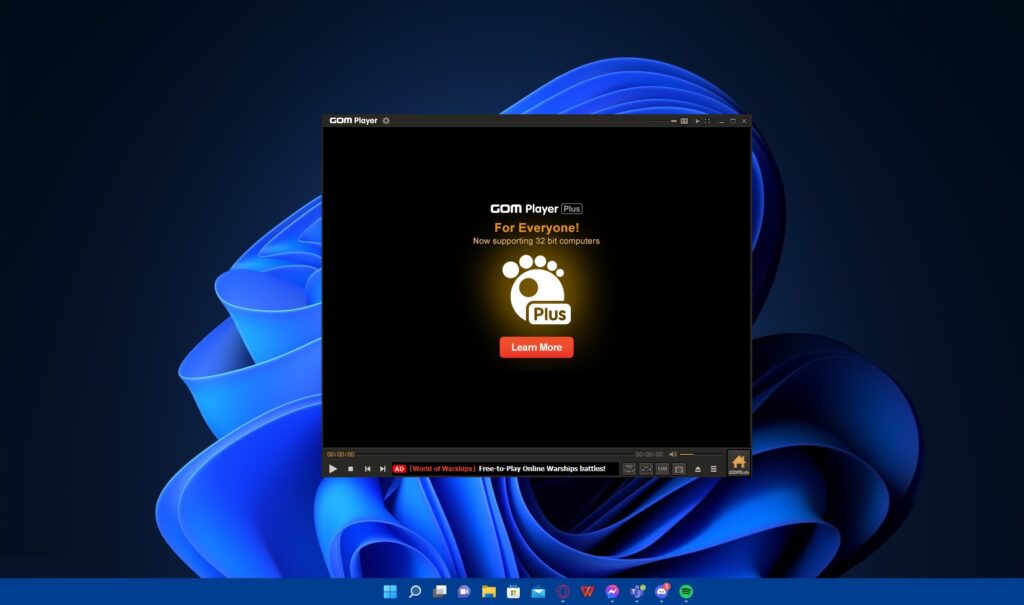
Task: Skip to the next track
Action: pos(383,468)
